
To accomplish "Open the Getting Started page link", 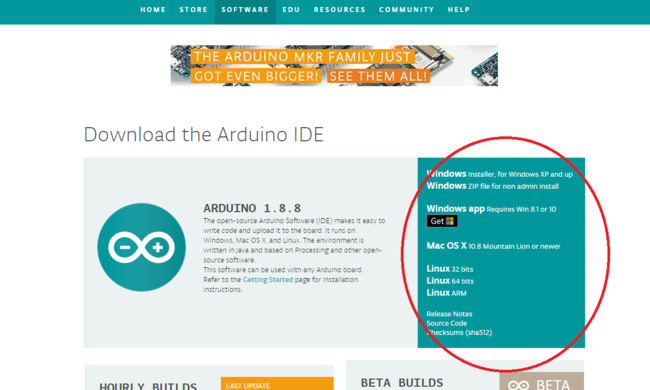I will (268, 280).
